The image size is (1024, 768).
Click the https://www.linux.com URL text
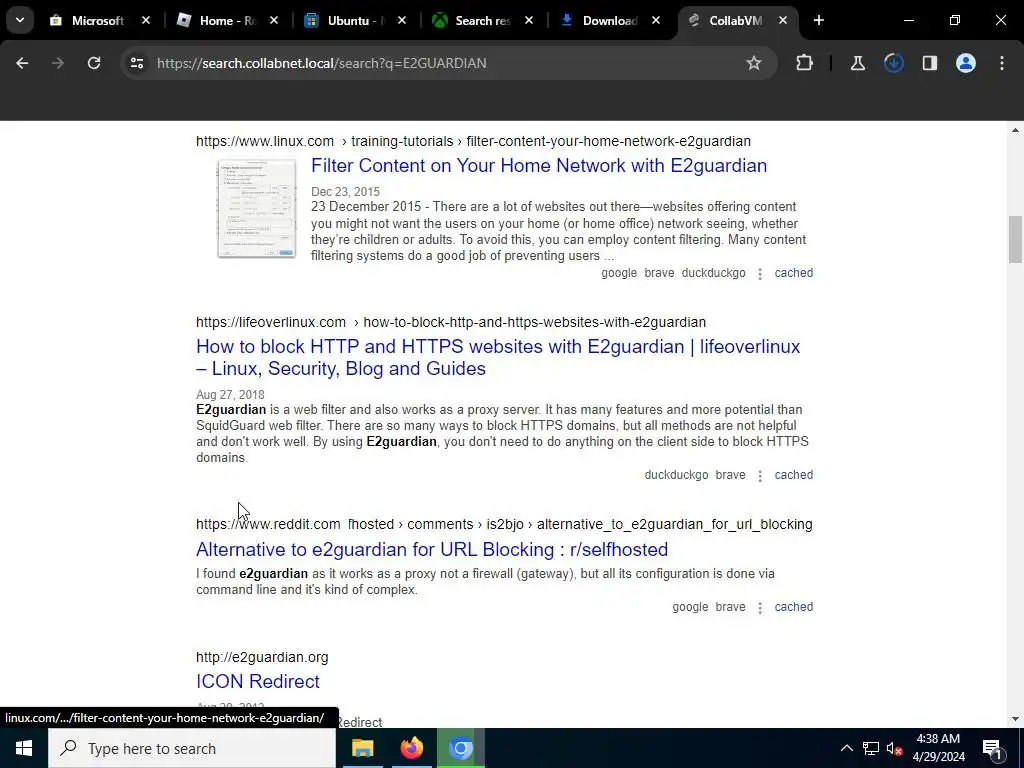pos(264,141)
